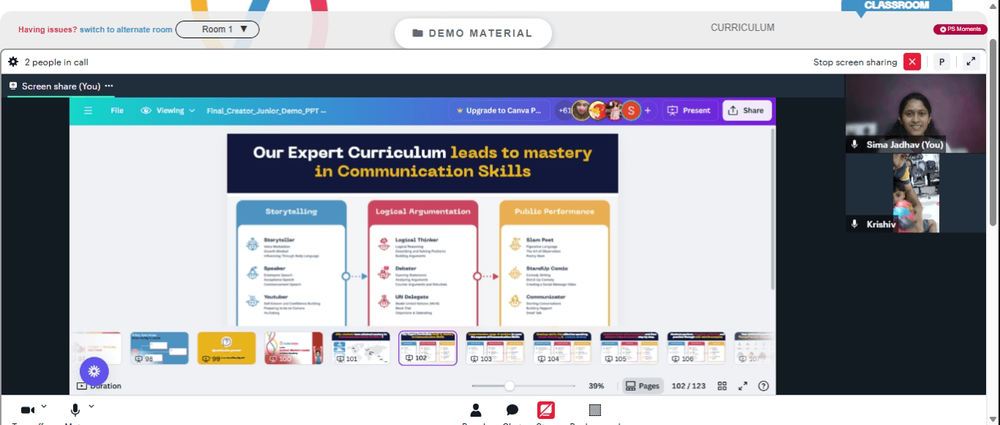
Task: Open the Background effects icon
Action: [594, 410]
